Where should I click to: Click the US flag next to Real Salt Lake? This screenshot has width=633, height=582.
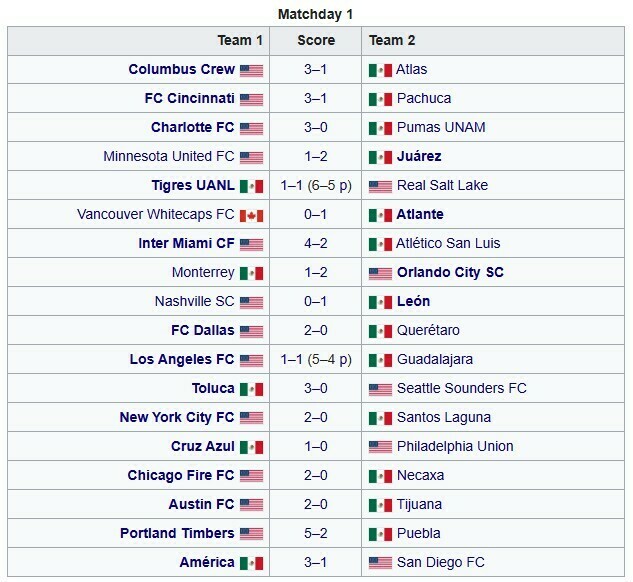[380, 186]
